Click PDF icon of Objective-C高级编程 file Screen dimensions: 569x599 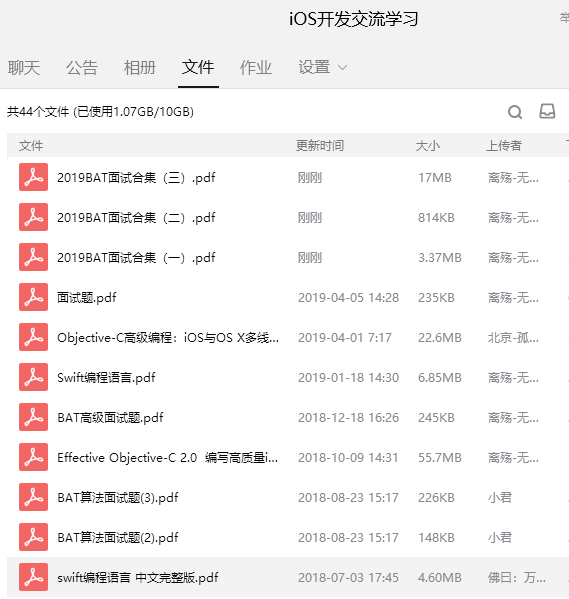point(34,337)
